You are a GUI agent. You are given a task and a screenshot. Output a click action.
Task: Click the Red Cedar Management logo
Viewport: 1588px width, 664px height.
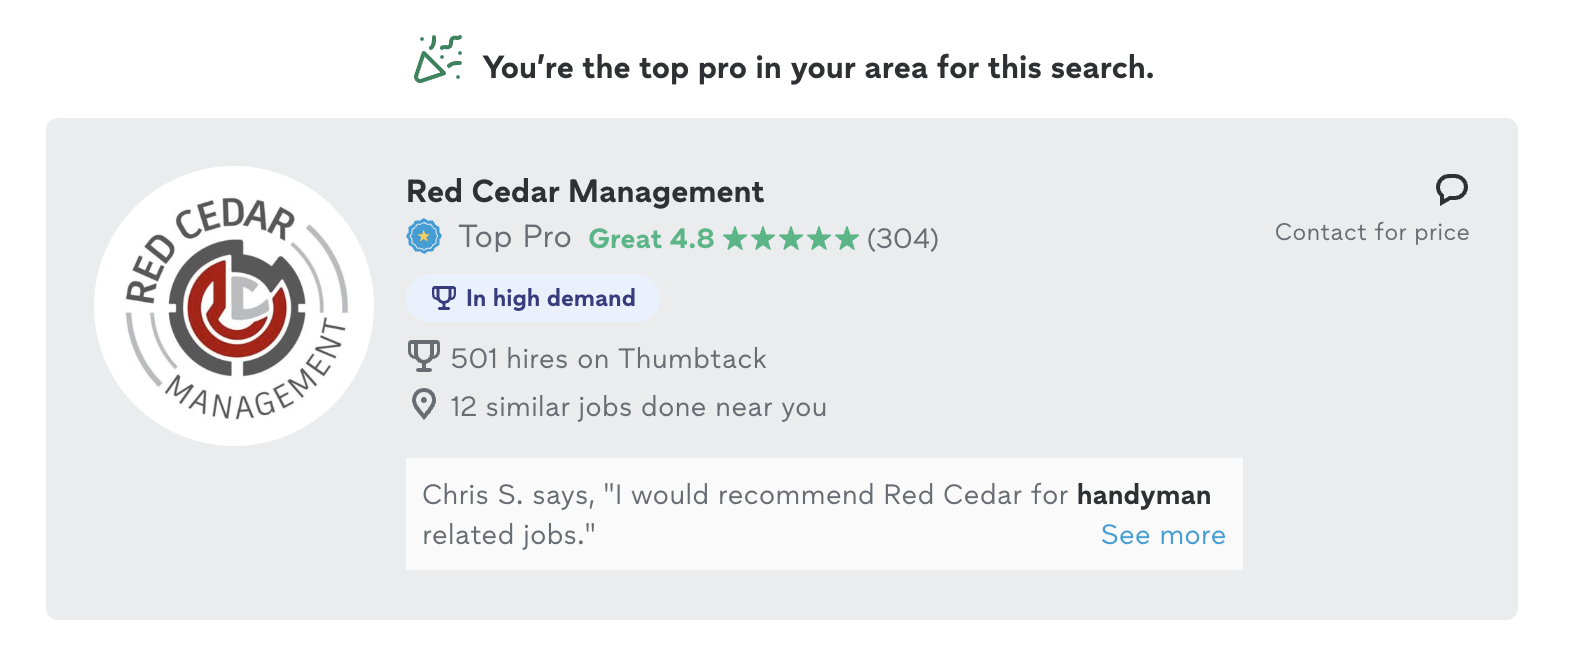[x=234, y=306]
